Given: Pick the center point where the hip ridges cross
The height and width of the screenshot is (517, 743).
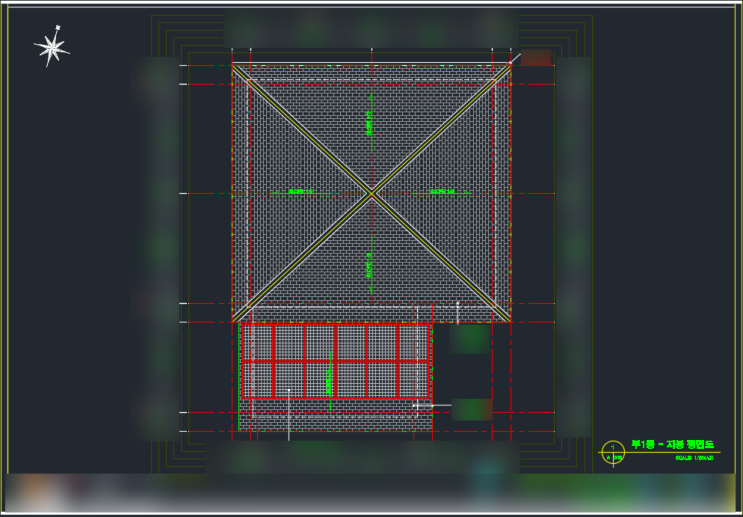Looking at the screenshot, I should 372,193.
